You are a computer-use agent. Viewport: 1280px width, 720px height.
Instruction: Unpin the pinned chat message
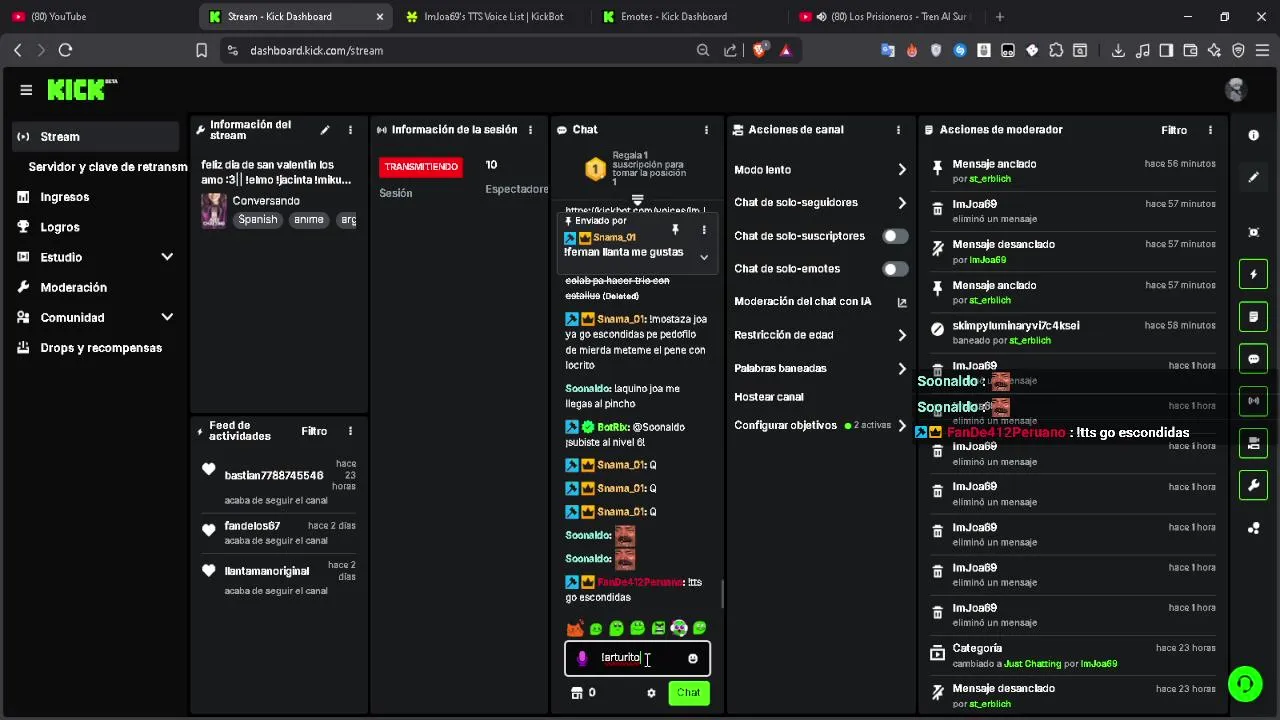(675, 230)
